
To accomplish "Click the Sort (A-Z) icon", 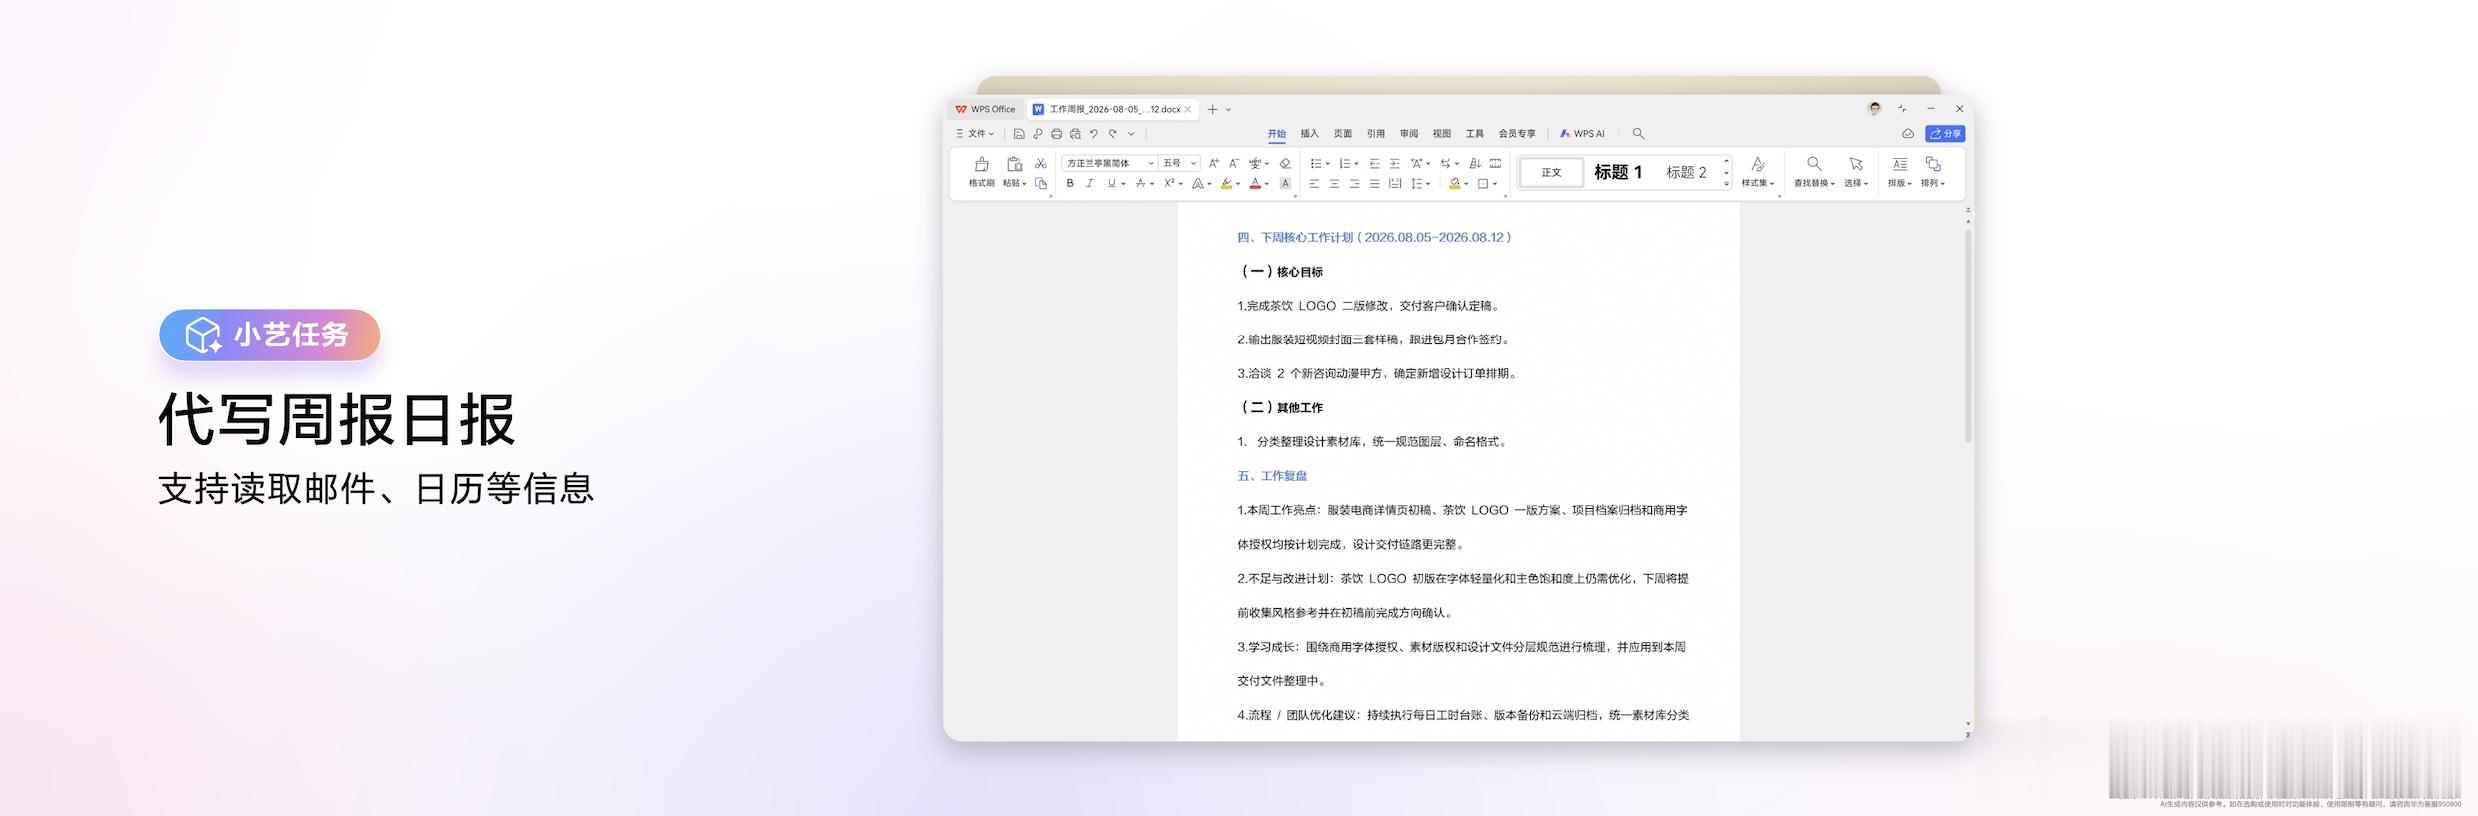I will (1475, 163).
